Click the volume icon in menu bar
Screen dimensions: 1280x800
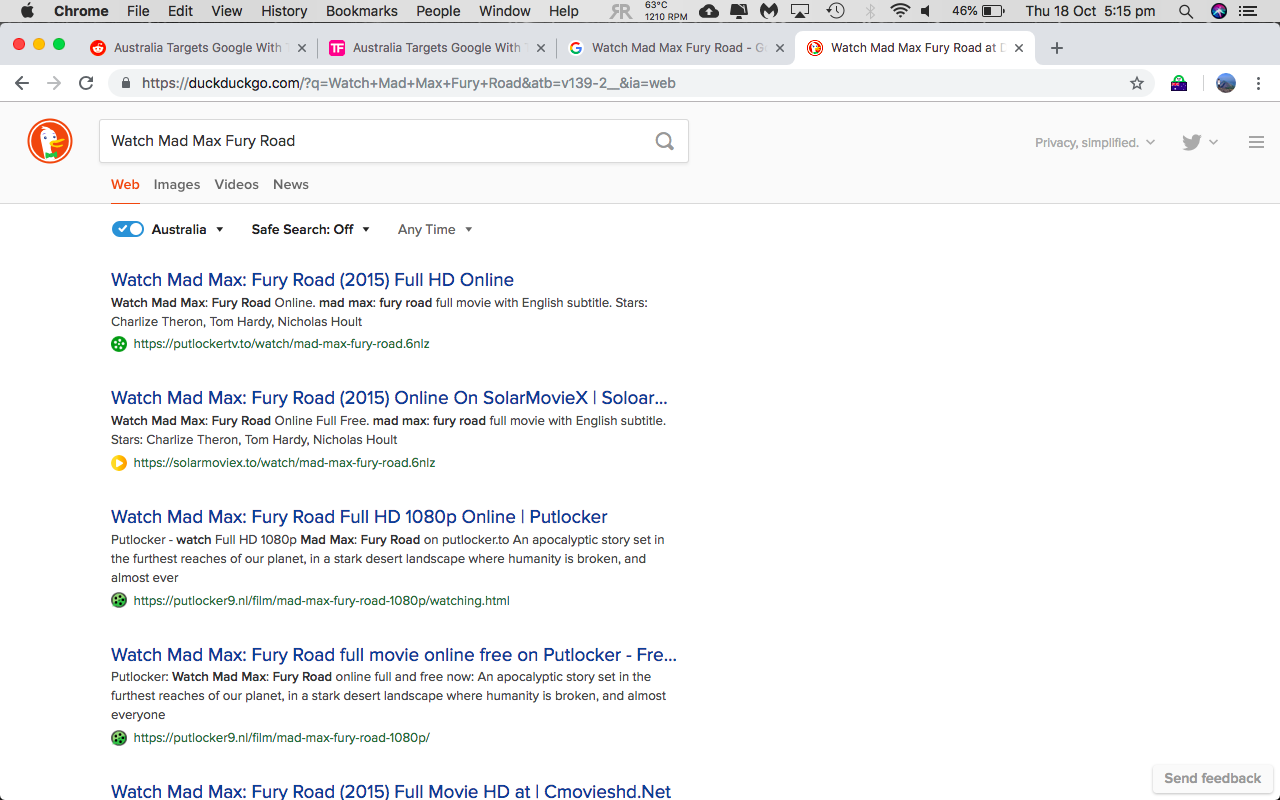click(x=926, y=11)
